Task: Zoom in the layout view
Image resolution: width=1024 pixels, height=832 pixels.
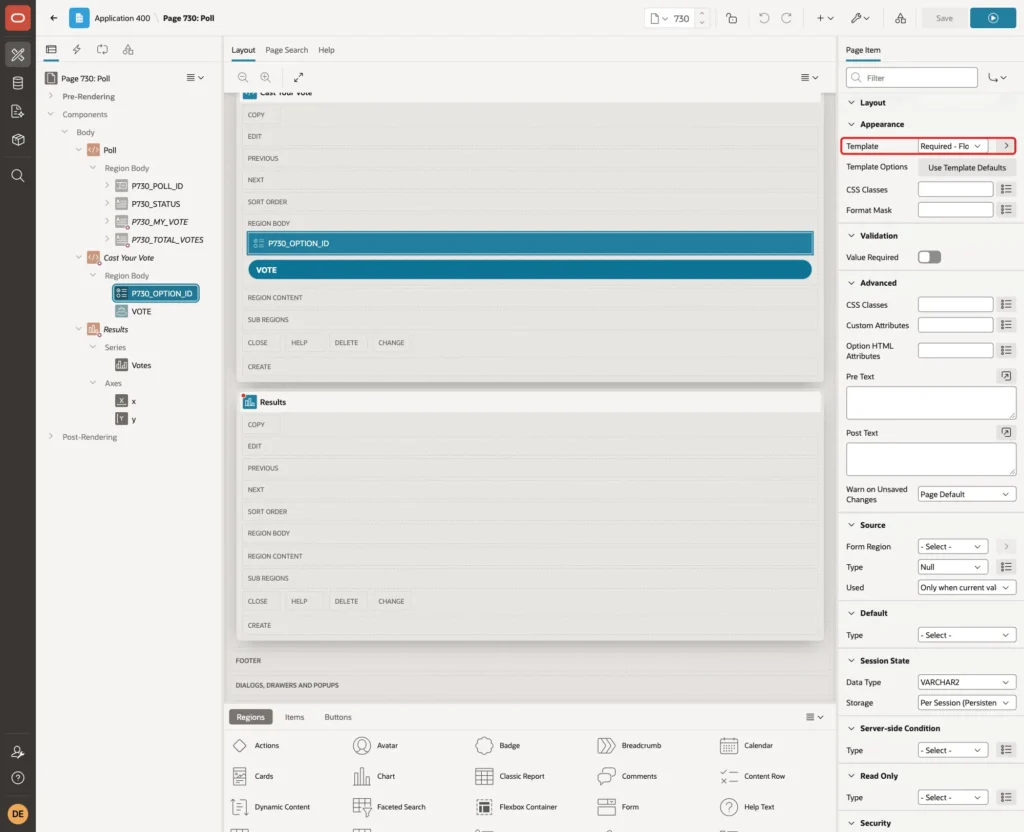Action: click(266, 77)
